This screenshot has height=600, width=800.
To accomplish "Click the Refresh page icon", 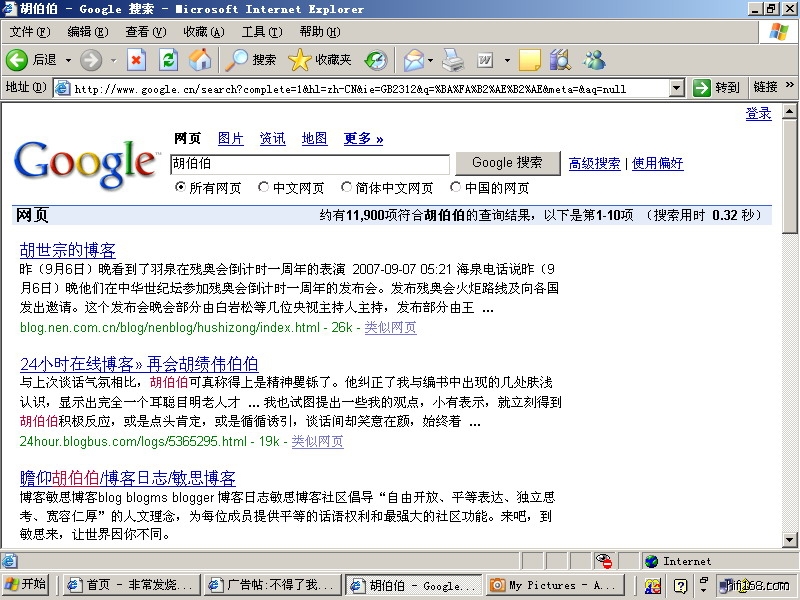I will [168, 61].
